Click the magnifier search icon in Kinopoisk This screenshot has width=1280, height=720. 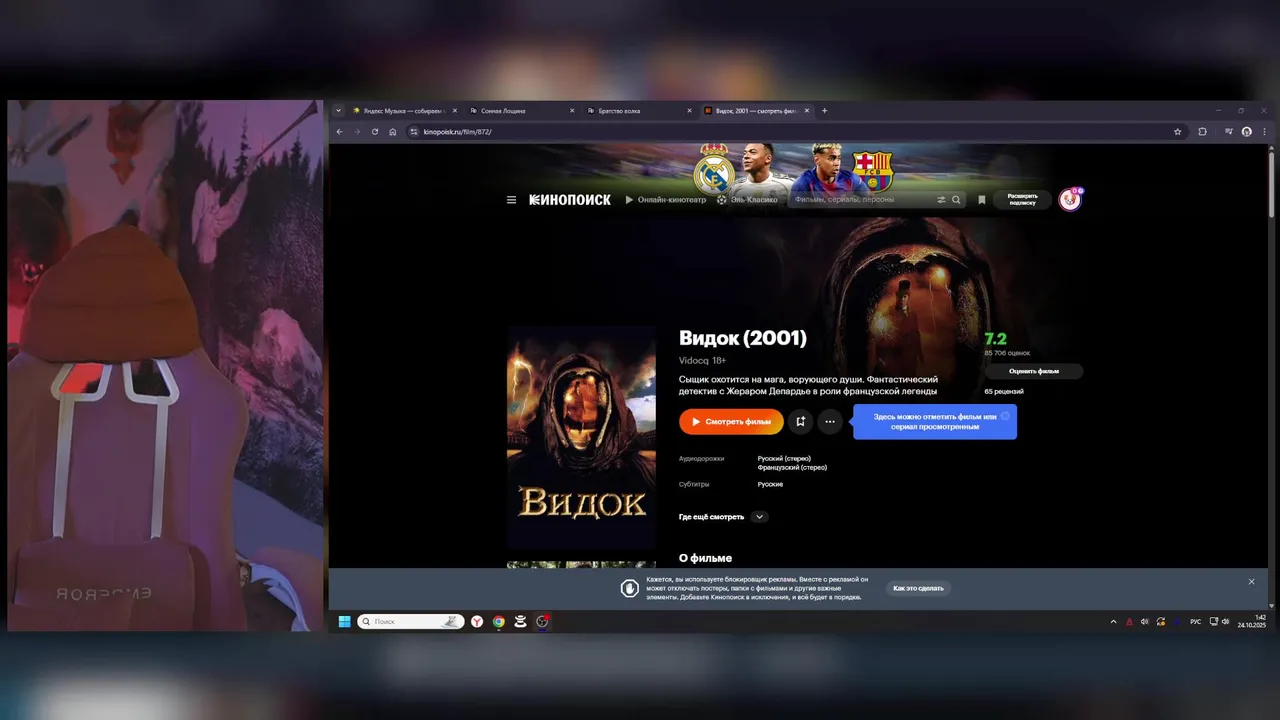pos(956,200)
